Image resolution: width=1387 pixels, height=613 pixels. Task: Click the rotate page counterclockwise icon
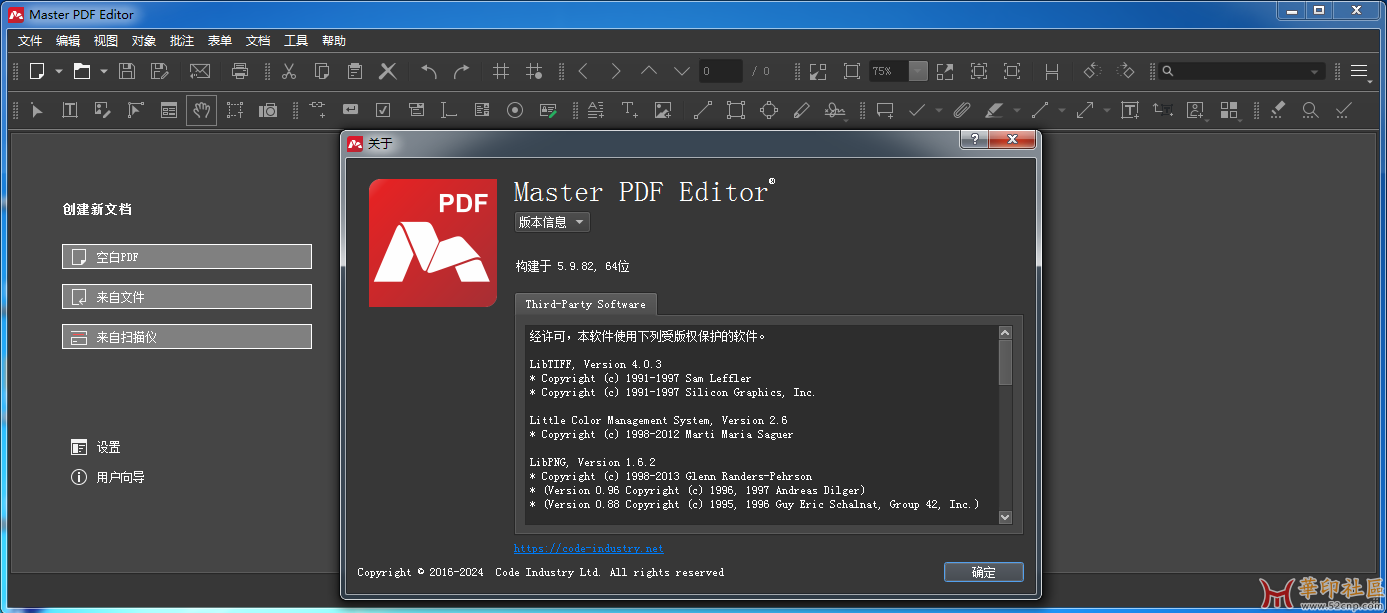pos(1092,71)
